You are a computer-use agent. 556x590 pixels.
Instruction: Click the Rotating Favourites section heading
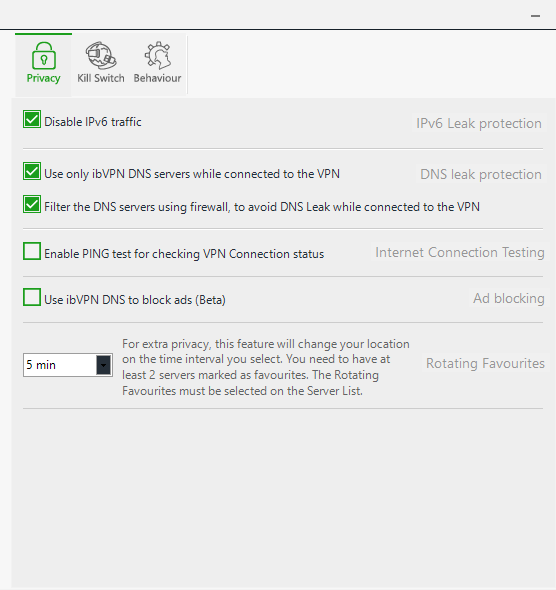[485, 363]
